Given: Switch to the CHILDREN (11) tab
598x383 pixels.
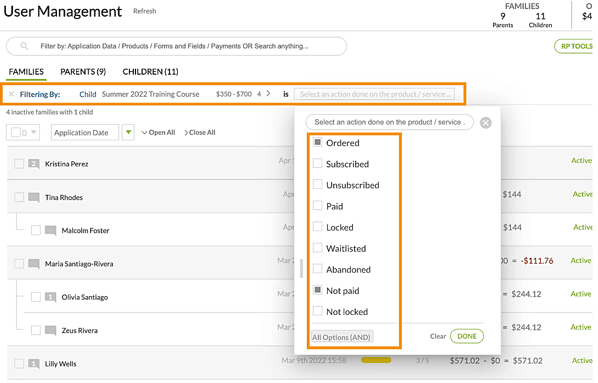Looking at the screenshot, I should (150, 72).
